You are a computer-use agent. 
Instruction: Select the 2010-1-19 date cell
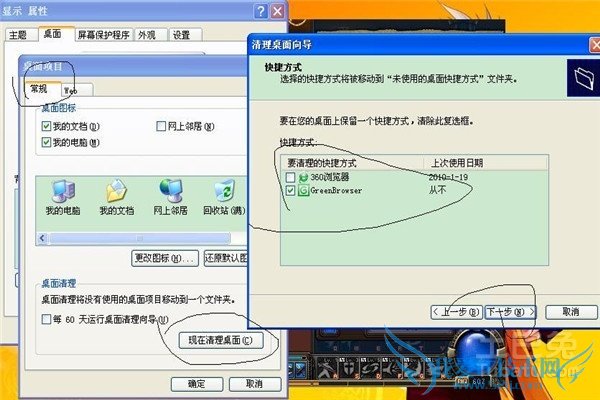point(448,177)
